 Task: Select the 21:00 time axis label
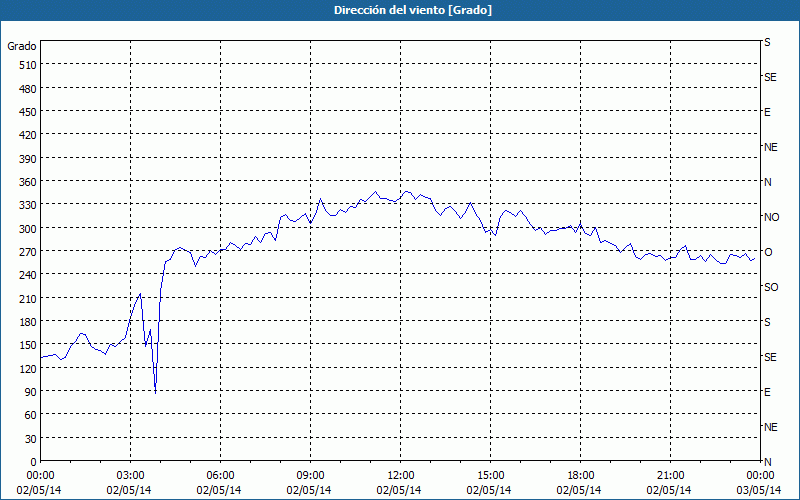[x=670, y=476]
